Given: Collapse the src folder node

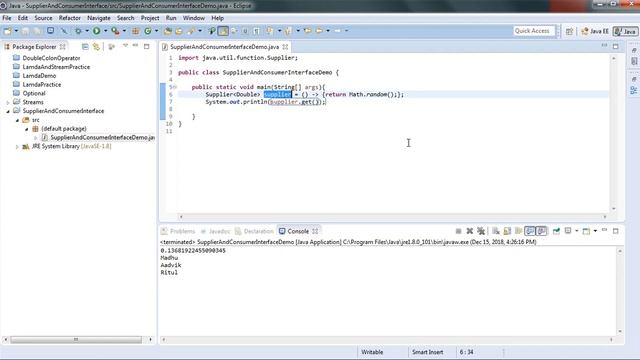Looking at the screenshot, I should click(x=17, y=120).
